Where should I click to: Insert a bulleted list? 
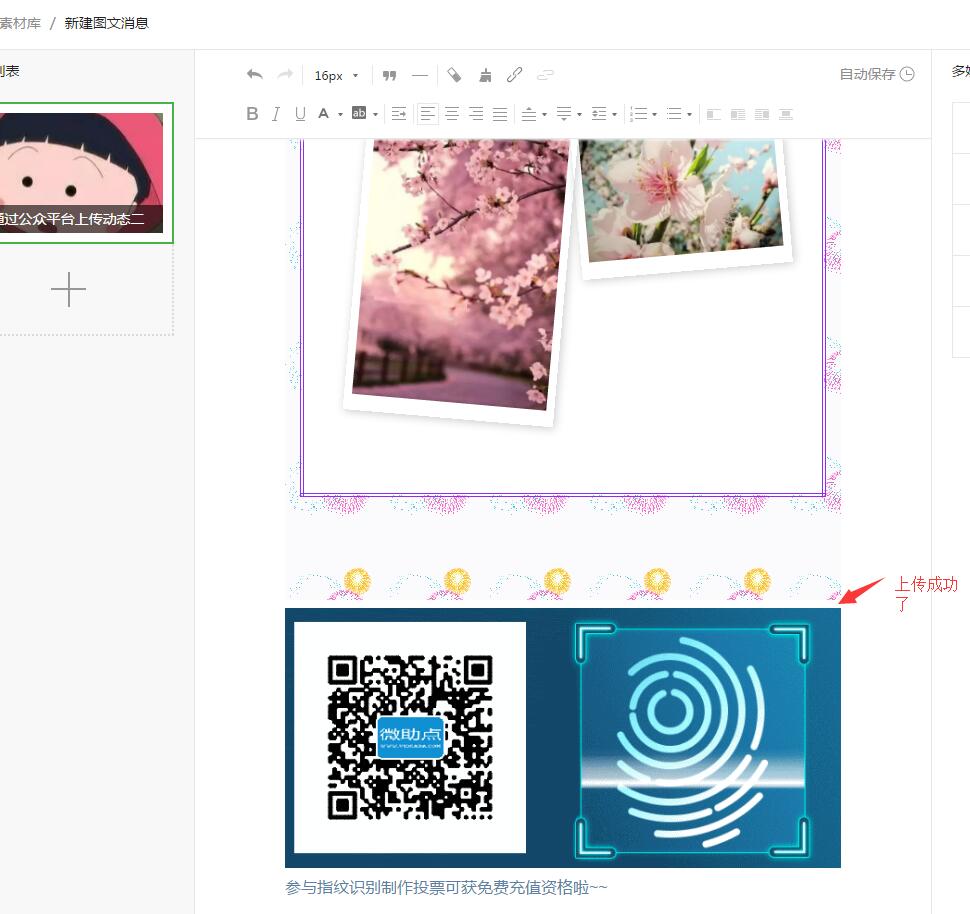click(x=674, y=114)
